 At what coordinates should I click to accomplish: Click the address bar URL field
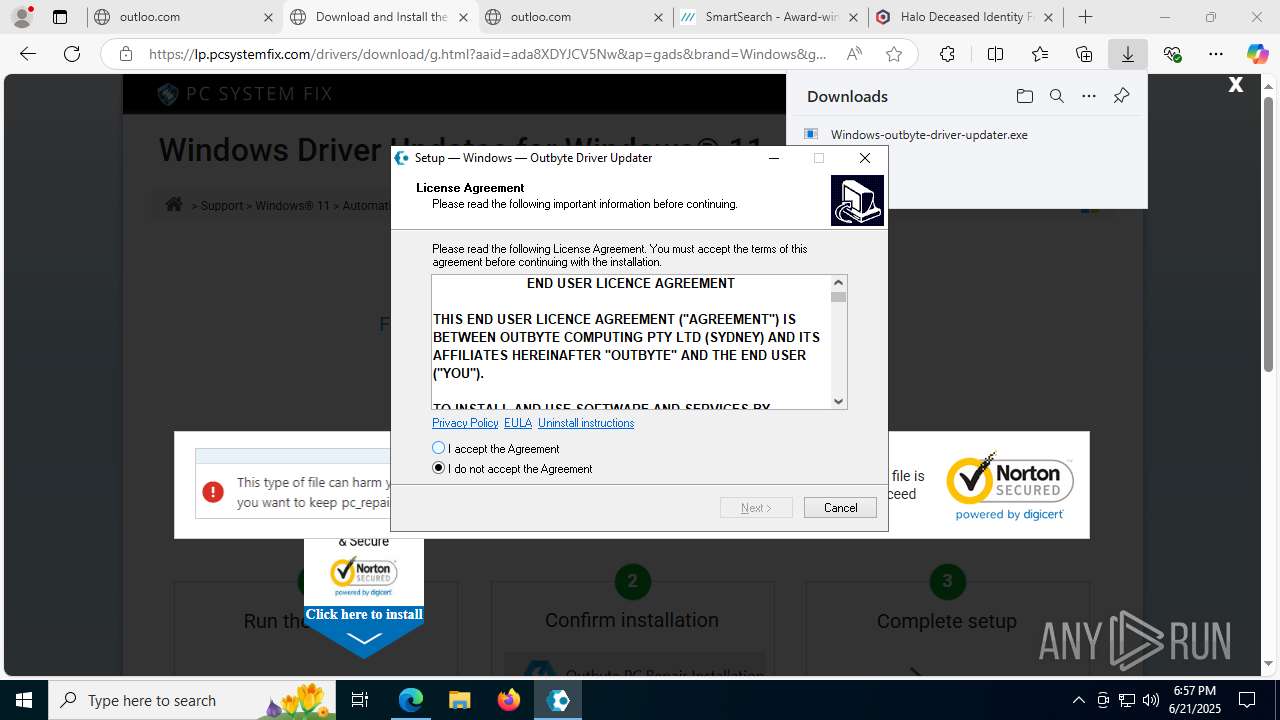488,54
